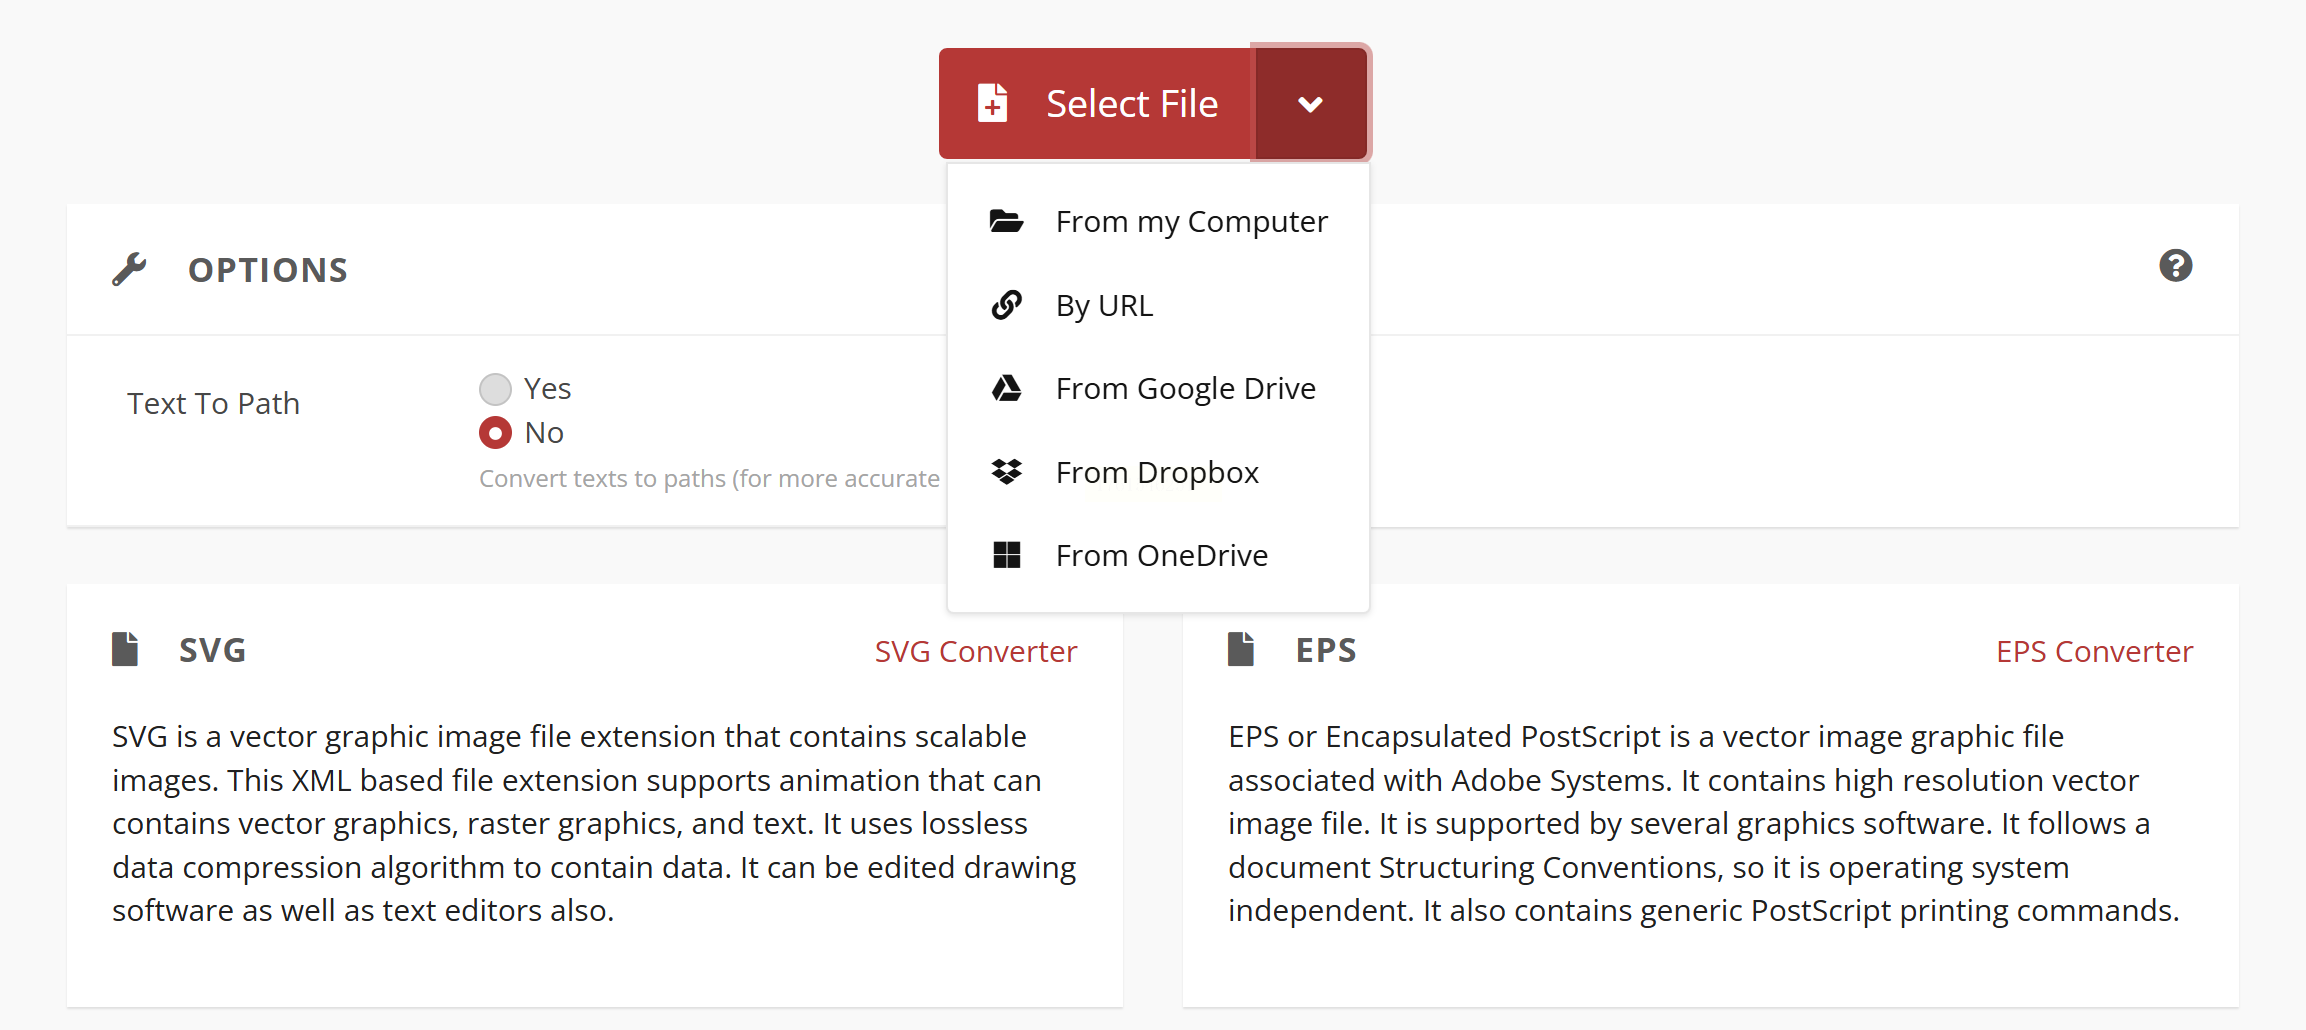This screenshot has width=2306, height=1030.
Task: Select No for Text To Path
Action: pyautogui.click(x=495, y=433)
